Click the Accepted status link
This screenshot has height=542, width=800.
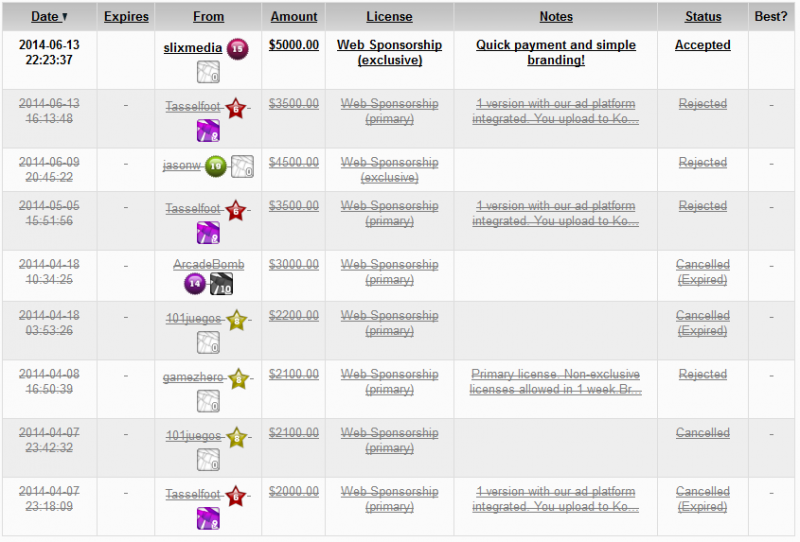(x=703, y=45)
